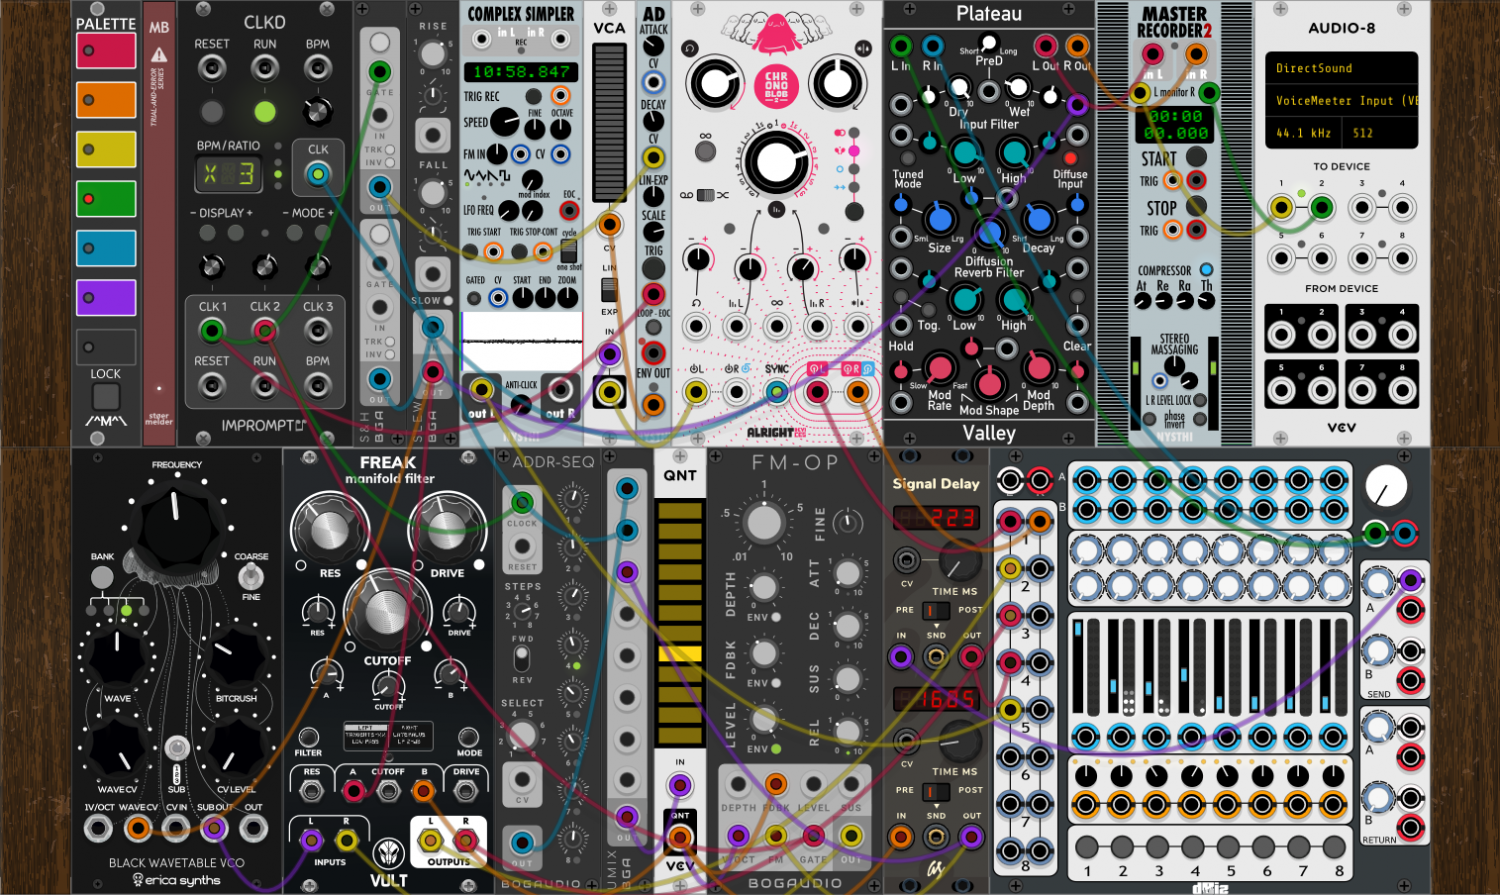Click the TRIG button on AD envelope
Image resolution: width=1500 pixels, height=895 pixels.
pyautogui.click(x=653, y=268)
